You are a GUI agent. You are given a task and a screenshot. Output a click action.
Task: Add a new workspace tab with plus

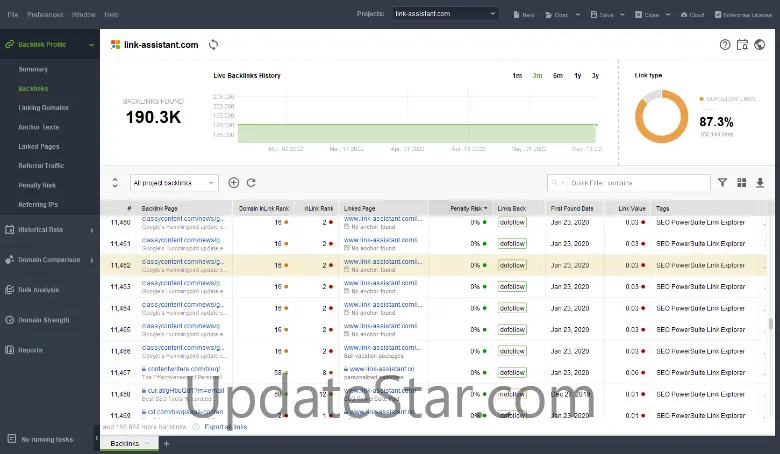click(167, 443)
